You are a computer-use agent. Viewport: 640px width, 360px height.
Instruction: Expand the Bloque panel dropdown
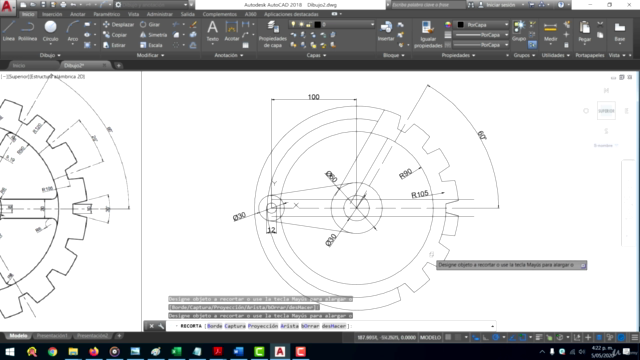(394, 55)
